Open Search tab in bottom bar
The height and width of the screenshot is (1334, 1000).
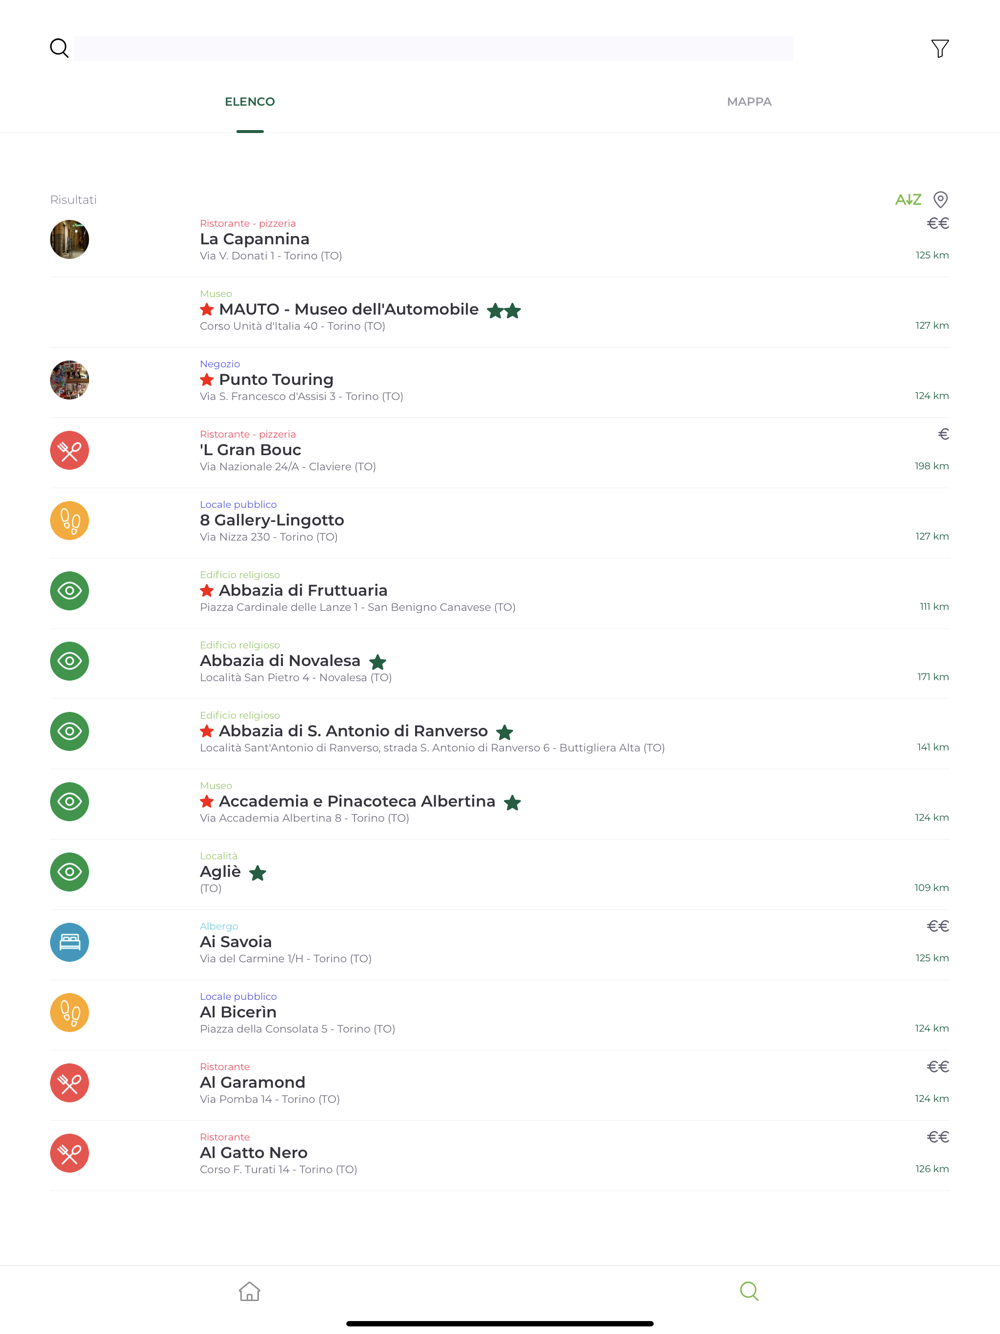(x=749, y=1291)
